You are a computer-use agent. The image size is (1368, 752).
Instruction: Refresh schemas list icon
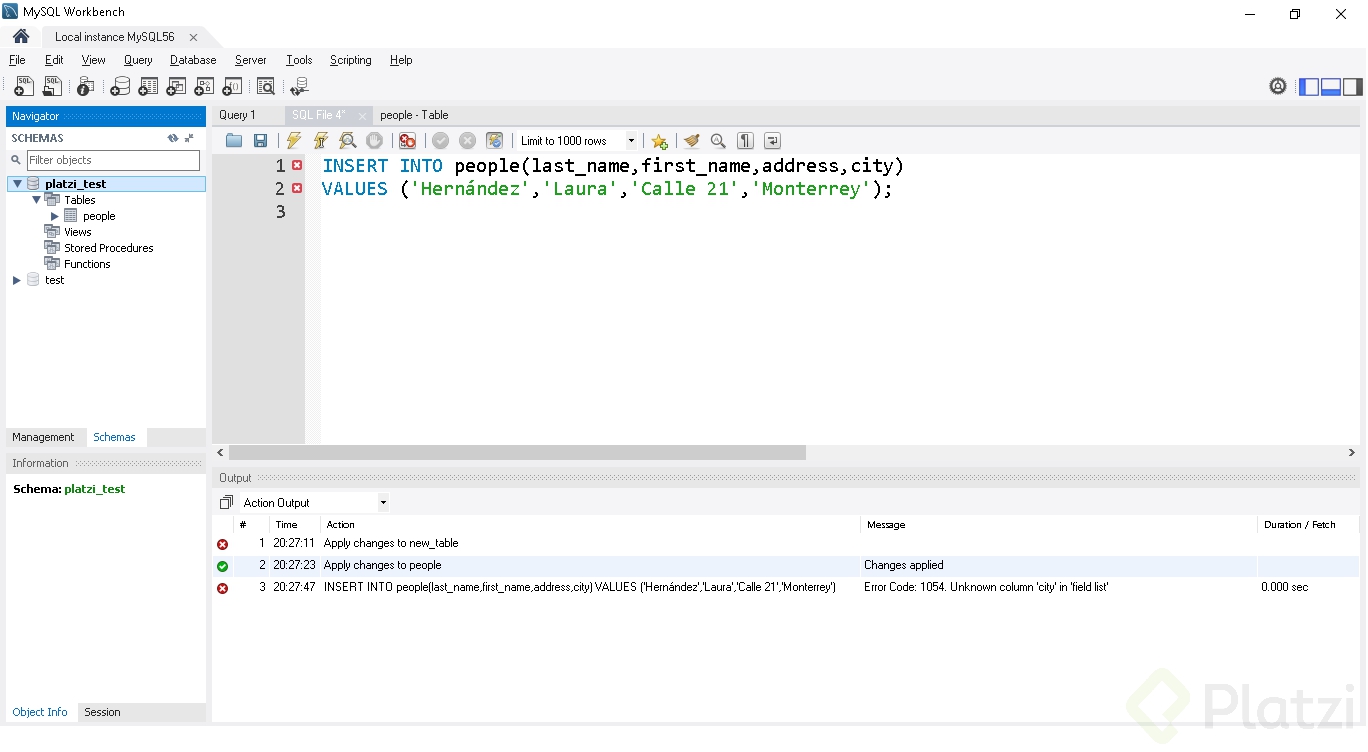[173, 138]
